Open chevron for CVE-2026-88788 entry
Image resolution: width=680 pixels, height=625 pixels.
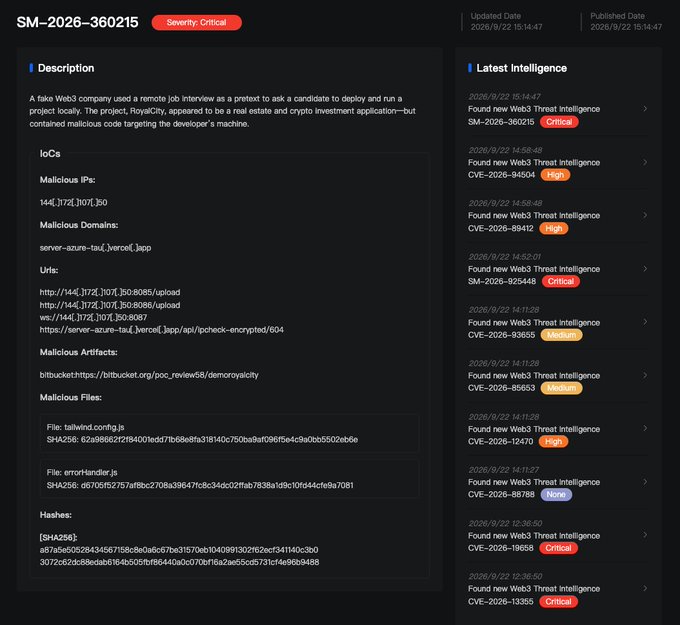point(645,482)
